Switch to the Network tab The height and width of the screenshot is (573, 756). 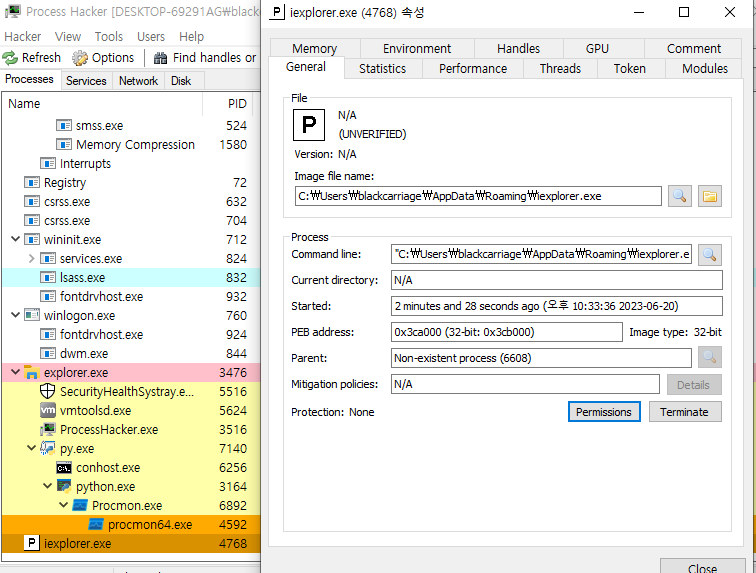(x=138, y=81)
